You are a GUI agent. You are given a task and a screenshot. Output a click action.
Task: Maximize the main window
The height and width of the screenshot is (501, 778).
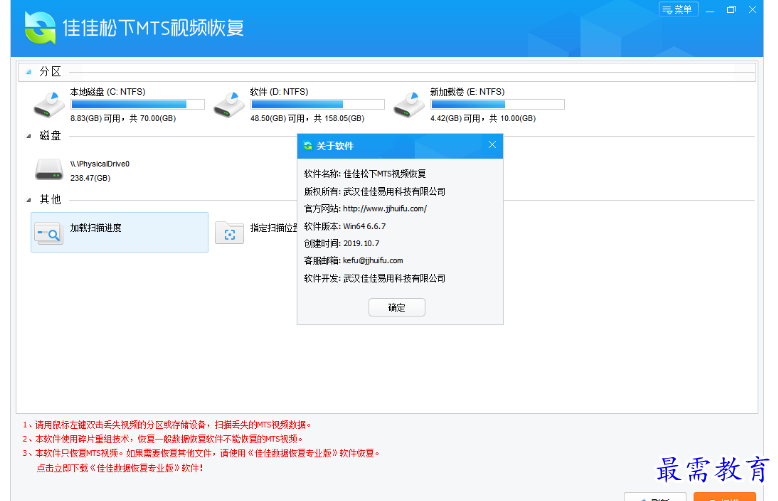pyautogui.click(x=731, y=10)
